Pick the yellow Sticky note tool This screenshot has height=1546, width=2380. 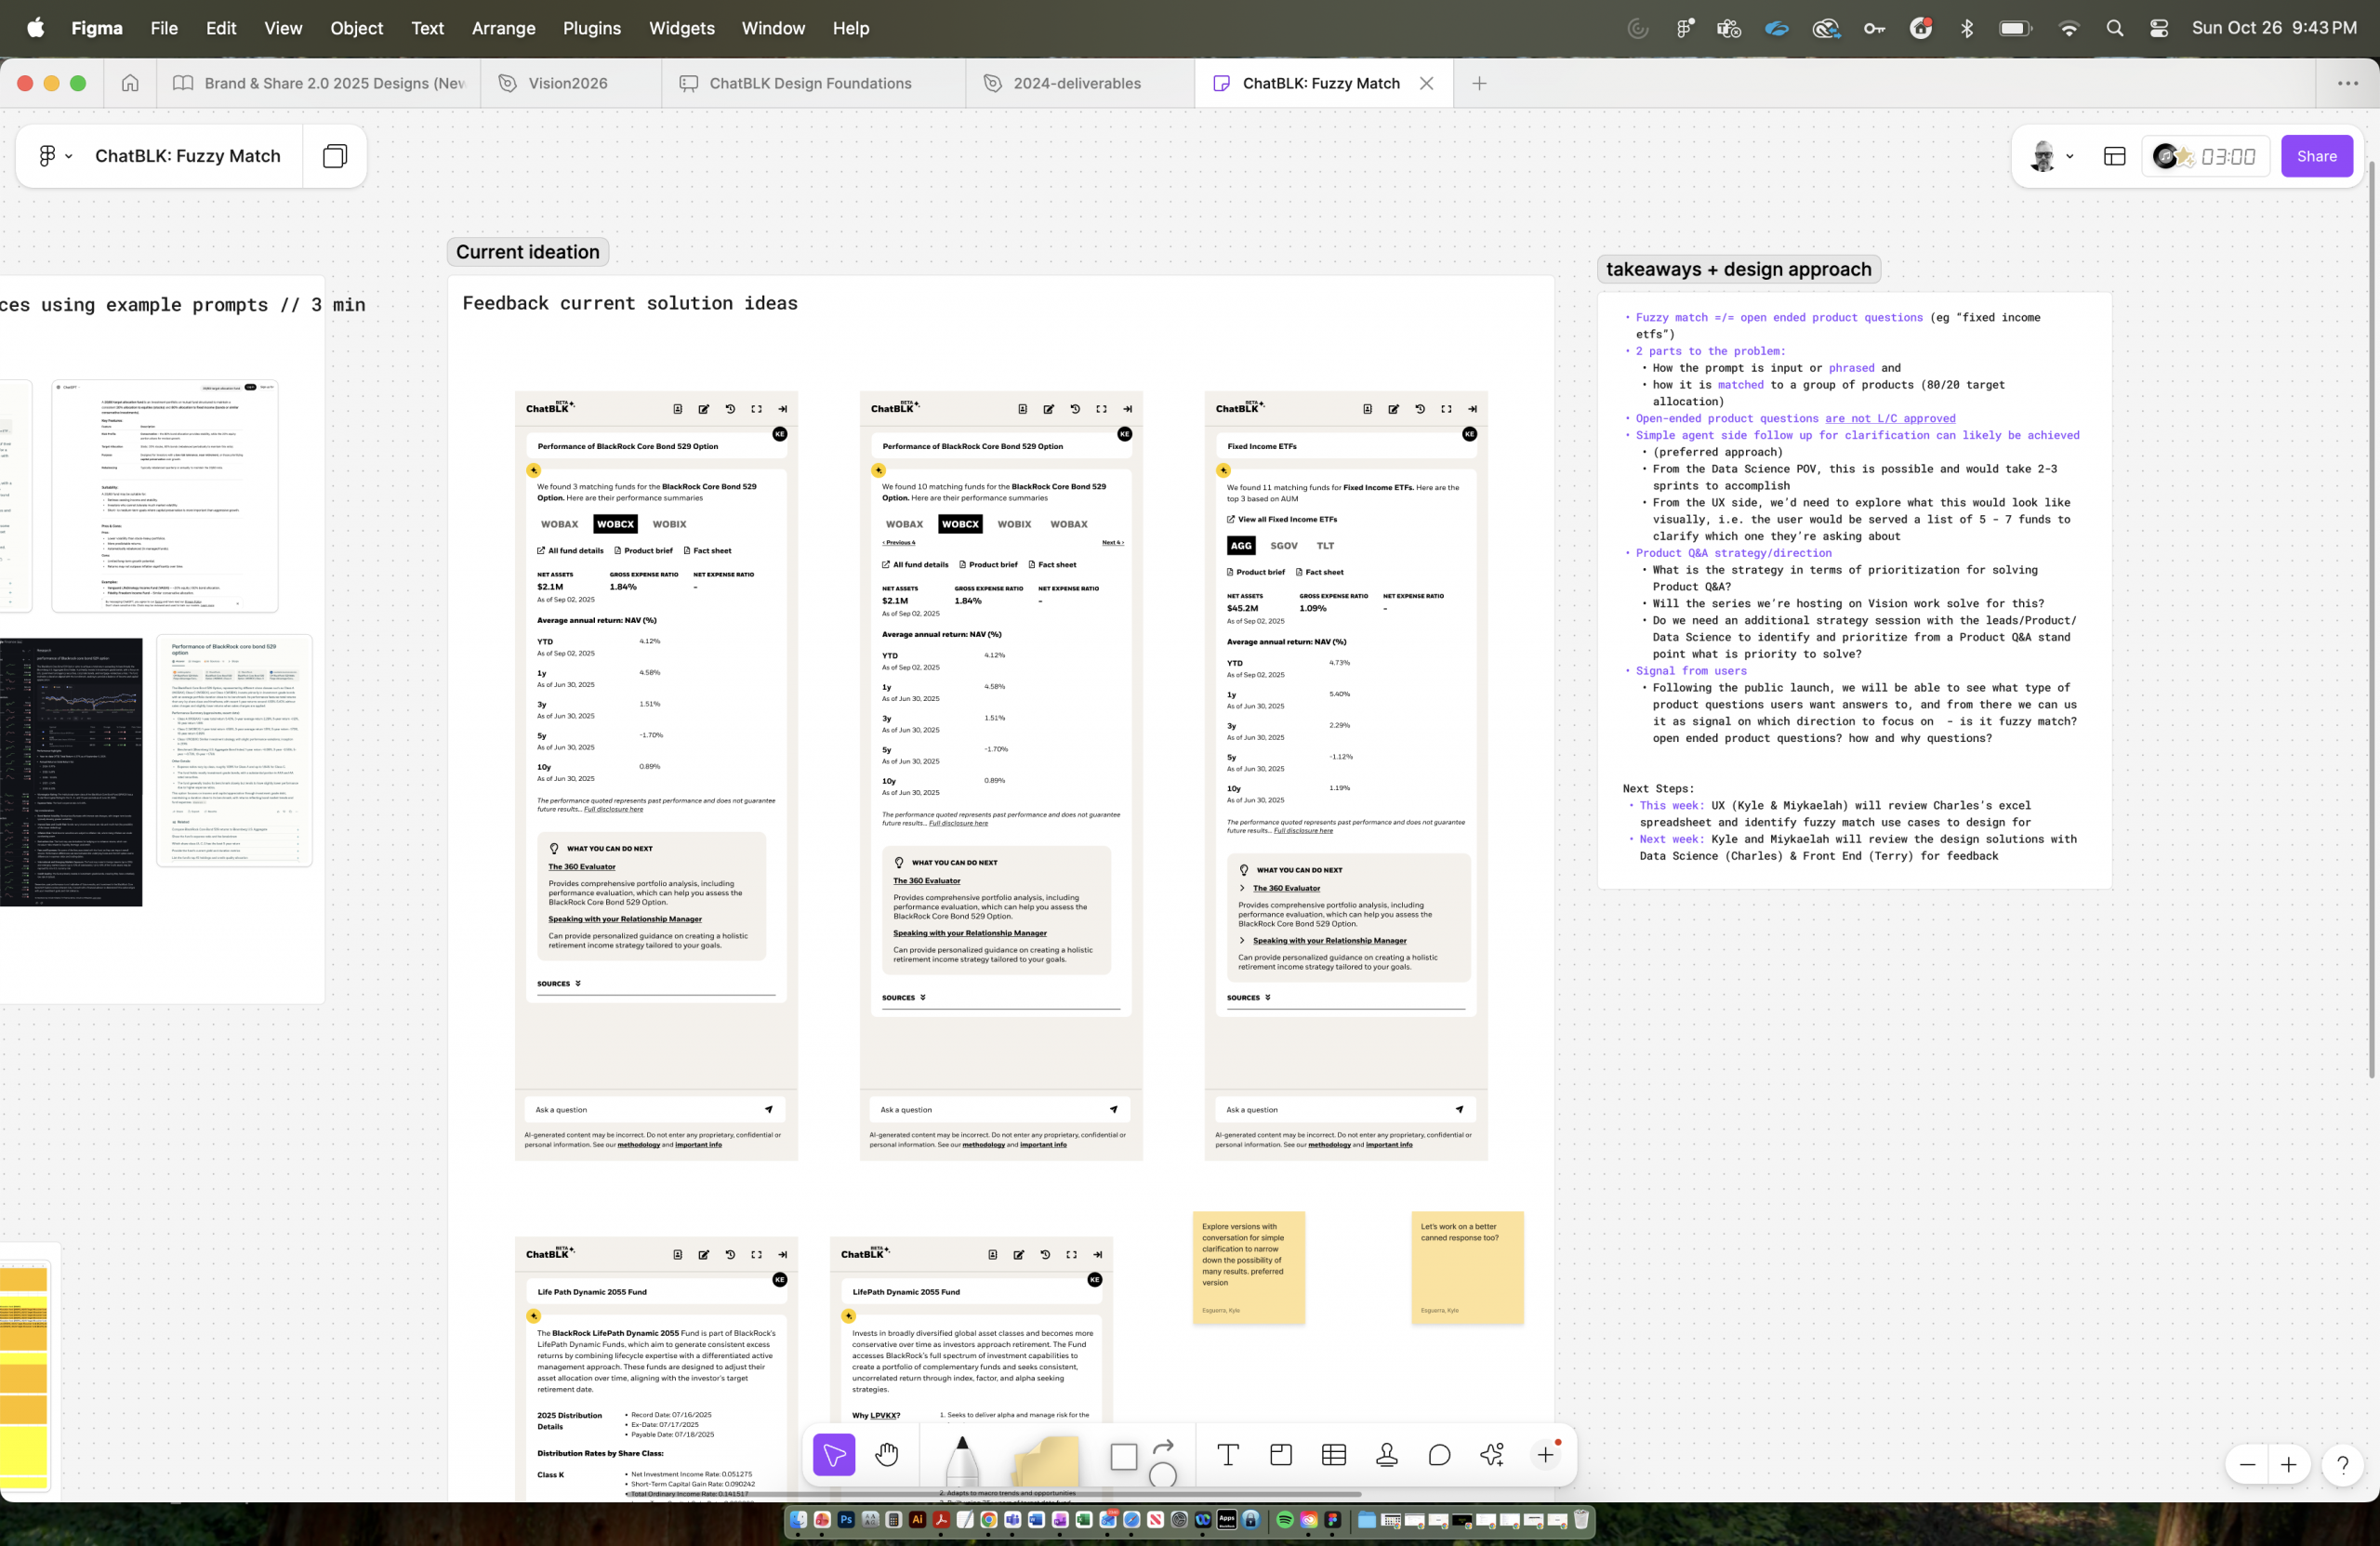(x=1046, y=1462)
